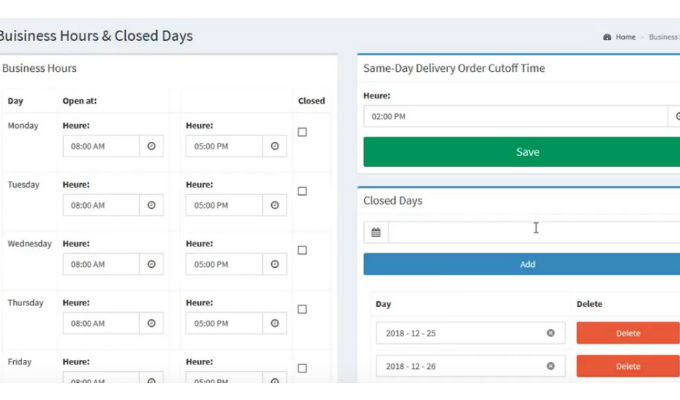Viewport: 680px width, 400px height.
Task: Clear the 2018 - 12 - 25 date
Action: (x=551, y=333)
